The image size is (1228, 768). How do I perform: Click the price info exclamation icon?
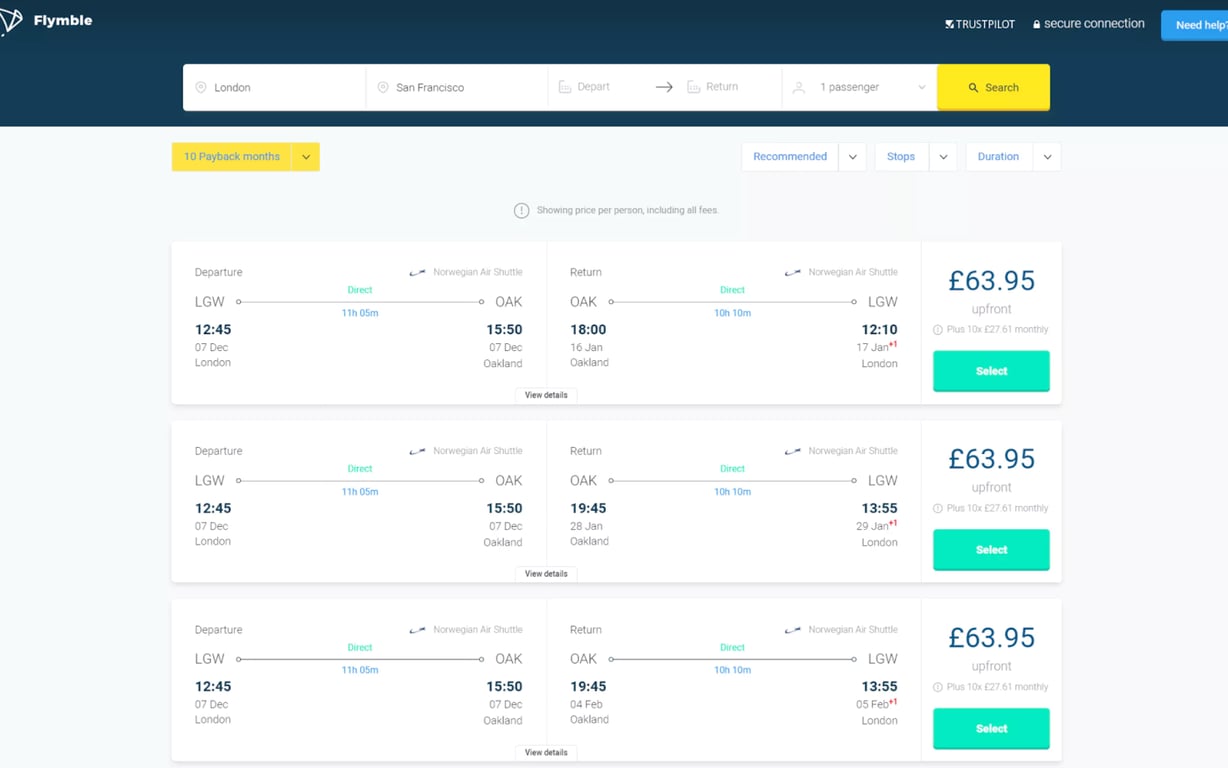click(x=521, y=210)
